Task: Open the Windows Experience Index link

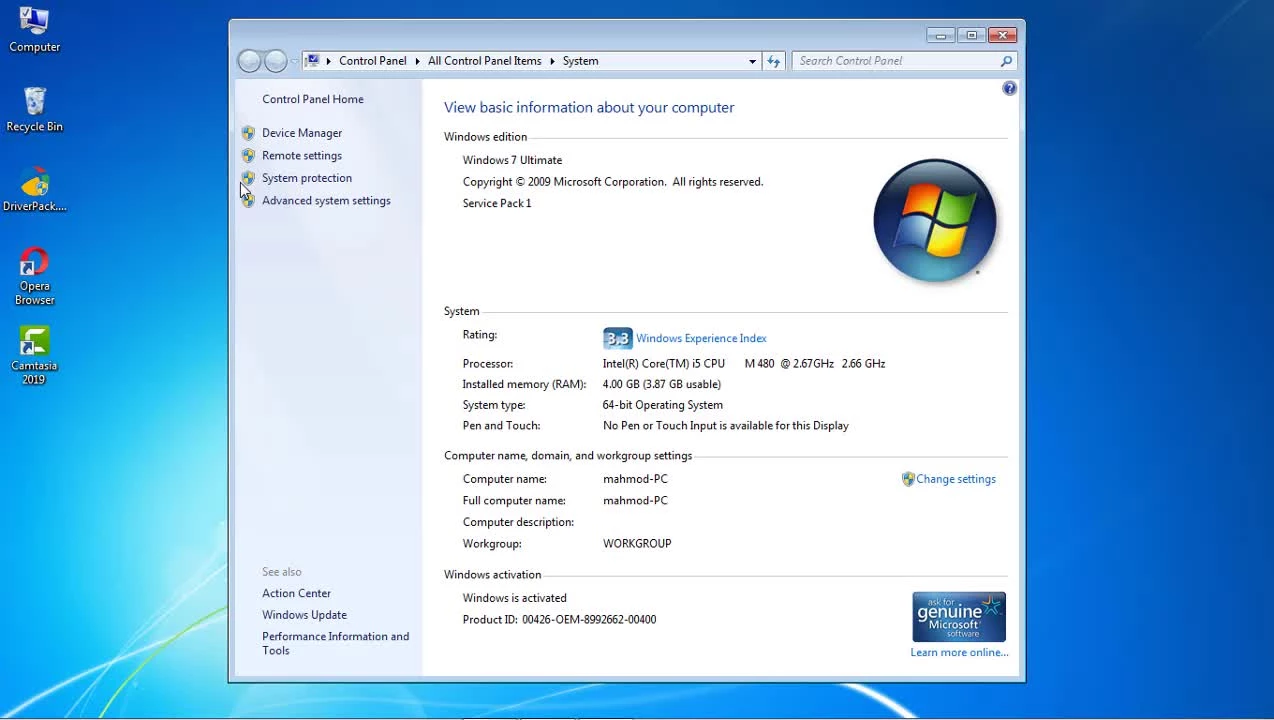Action: [x=701, y=339]
